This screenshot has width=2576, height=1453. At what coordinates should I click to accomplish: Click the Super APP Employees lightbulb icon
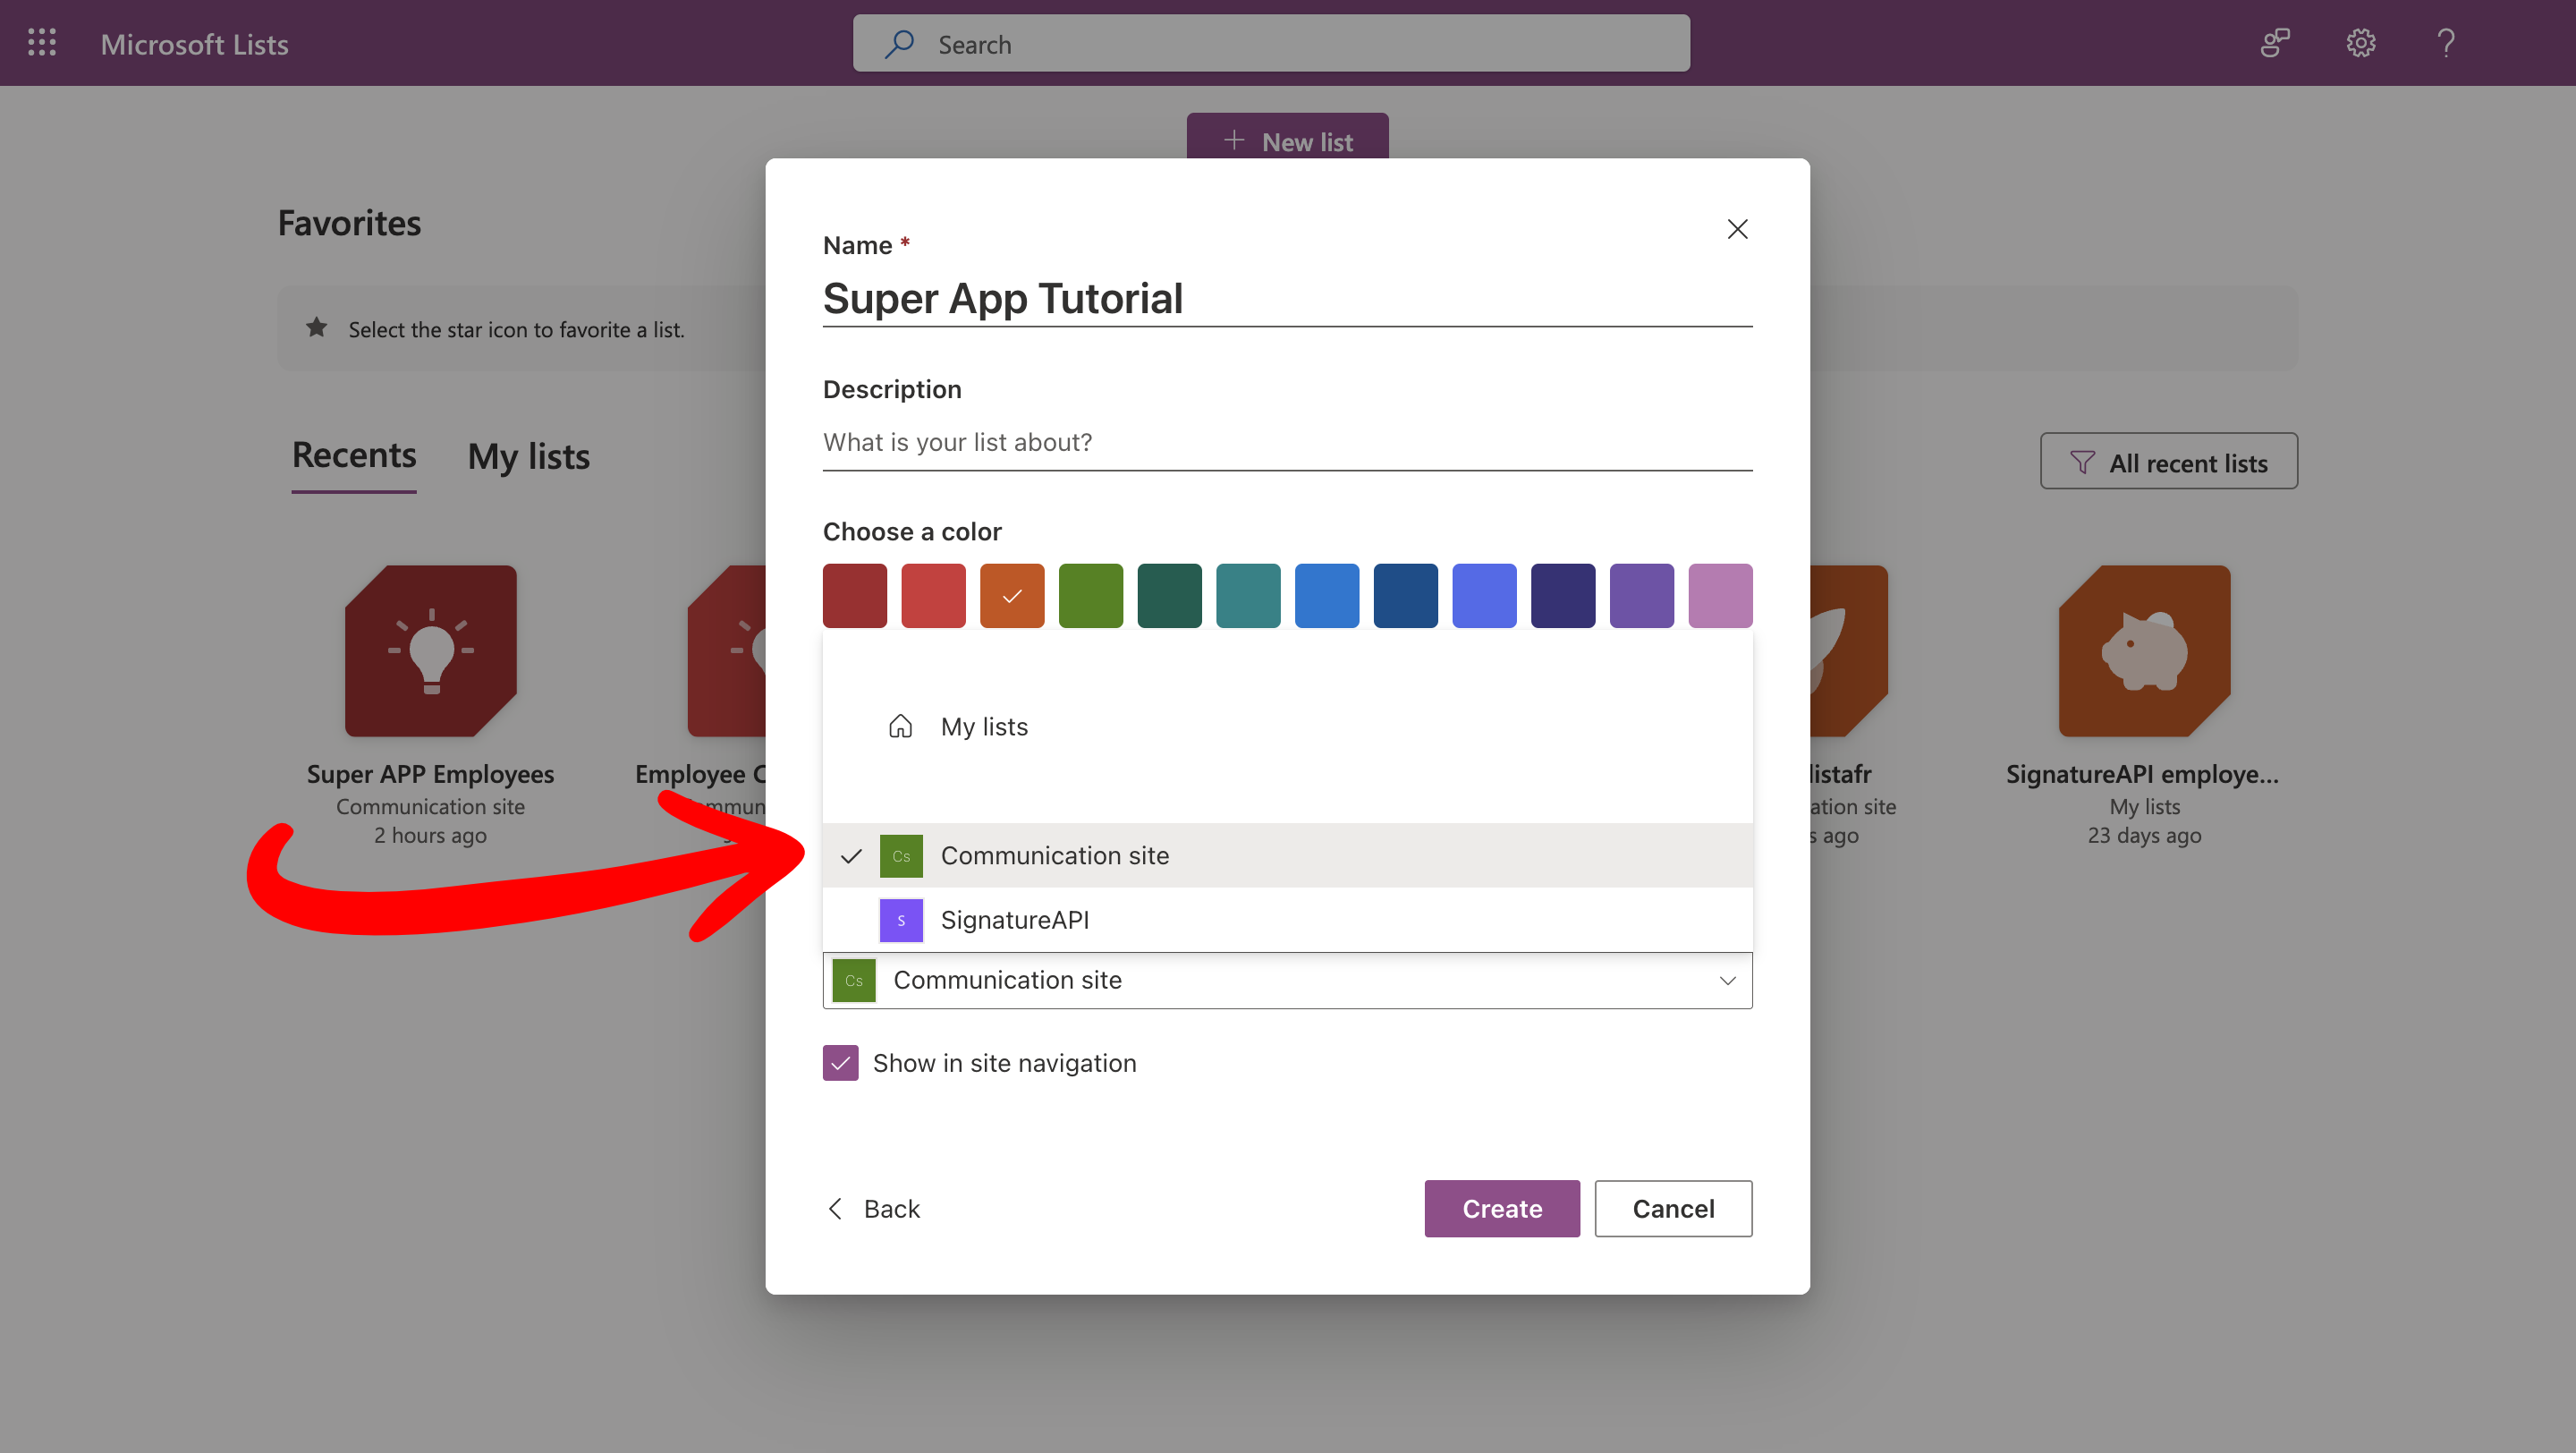(431, 651)
